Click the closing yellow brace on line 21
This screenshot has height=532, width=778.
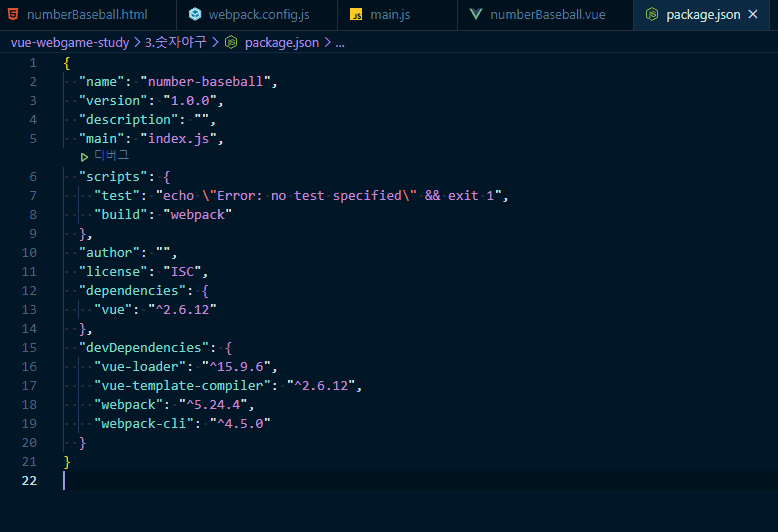point(67,462)
